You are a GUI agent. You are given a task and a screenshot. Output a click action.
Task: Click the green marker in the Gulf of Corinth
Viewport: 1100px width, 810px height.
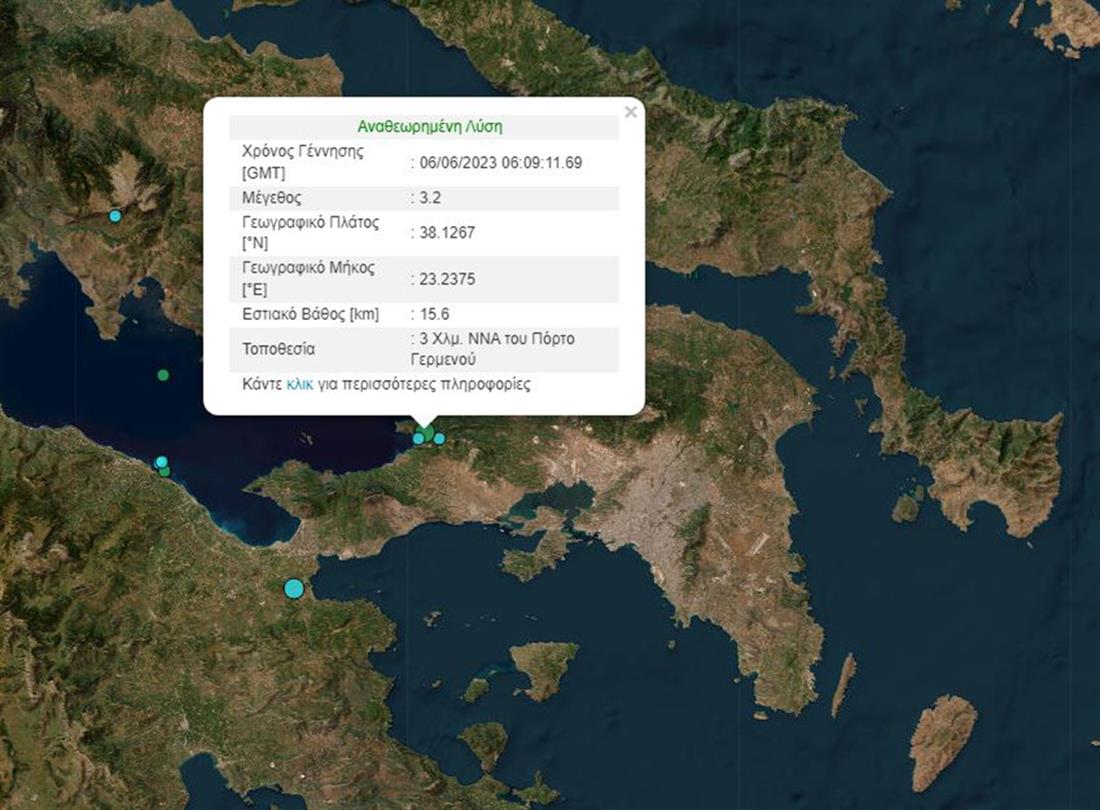pyautogui.click(x=163, y=375)
